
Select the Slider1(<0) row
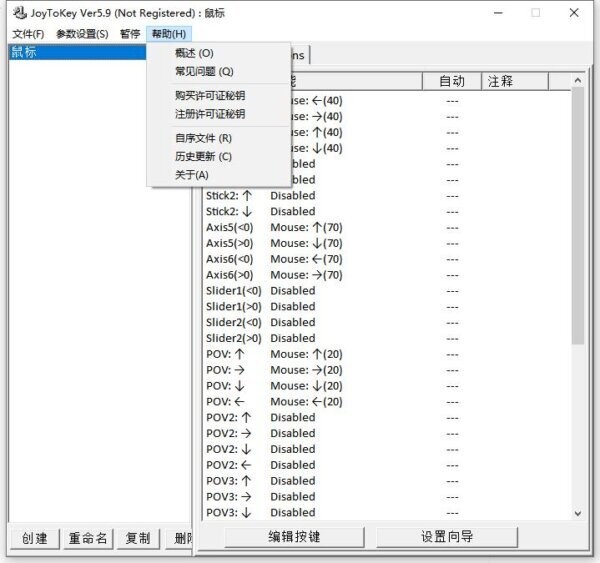(x=386, y=290)
